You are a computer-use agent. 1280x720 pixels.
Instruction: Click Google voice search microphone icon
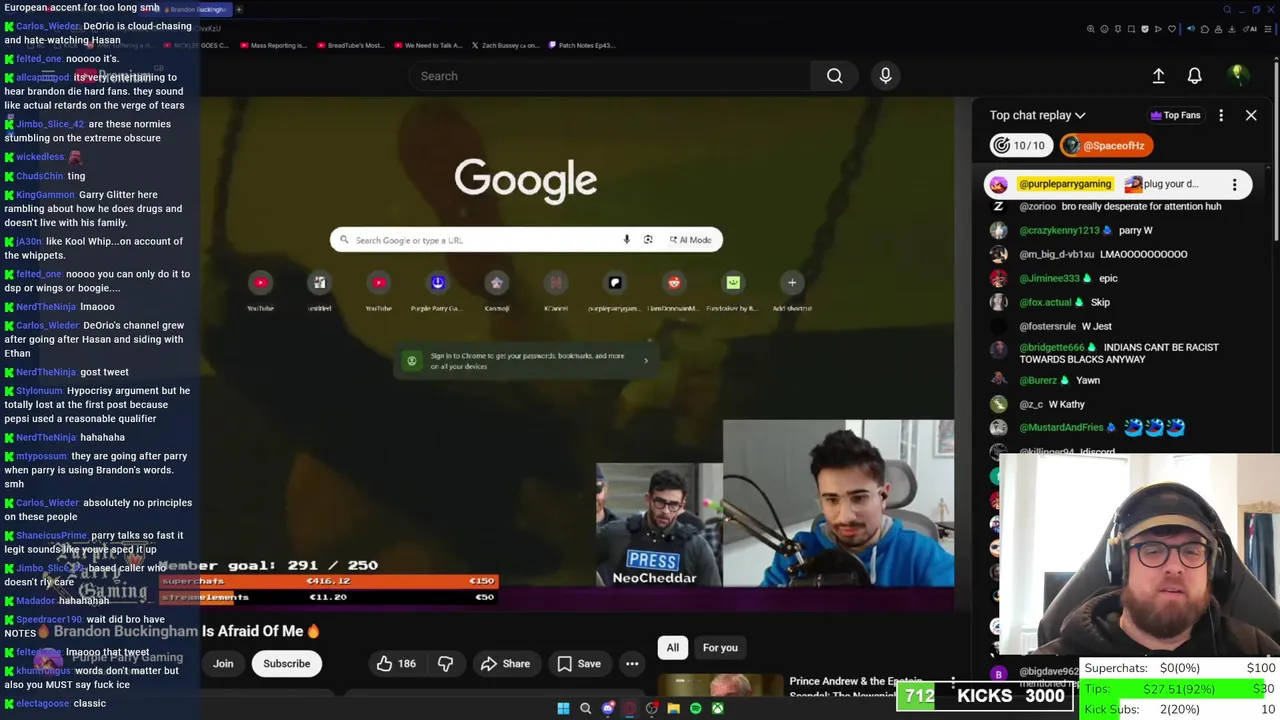tap(626, 240)
